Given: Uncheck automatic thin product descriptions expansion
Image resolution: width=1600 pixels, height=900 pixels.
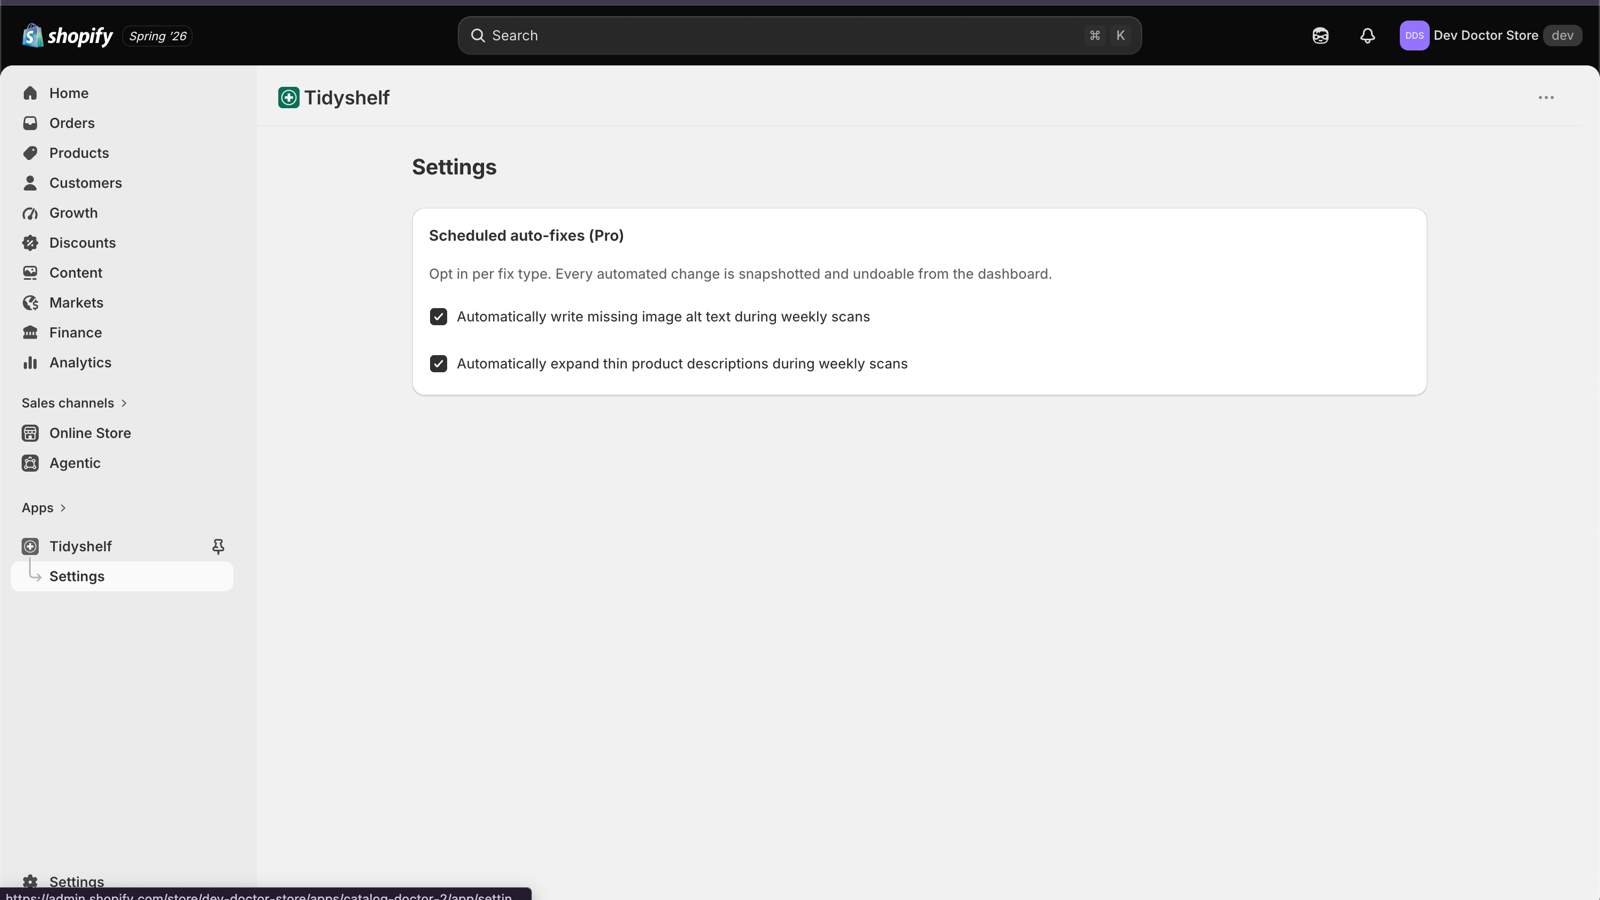Looking at the screenshot, I should pyautogui.click(x=438, y=364).
